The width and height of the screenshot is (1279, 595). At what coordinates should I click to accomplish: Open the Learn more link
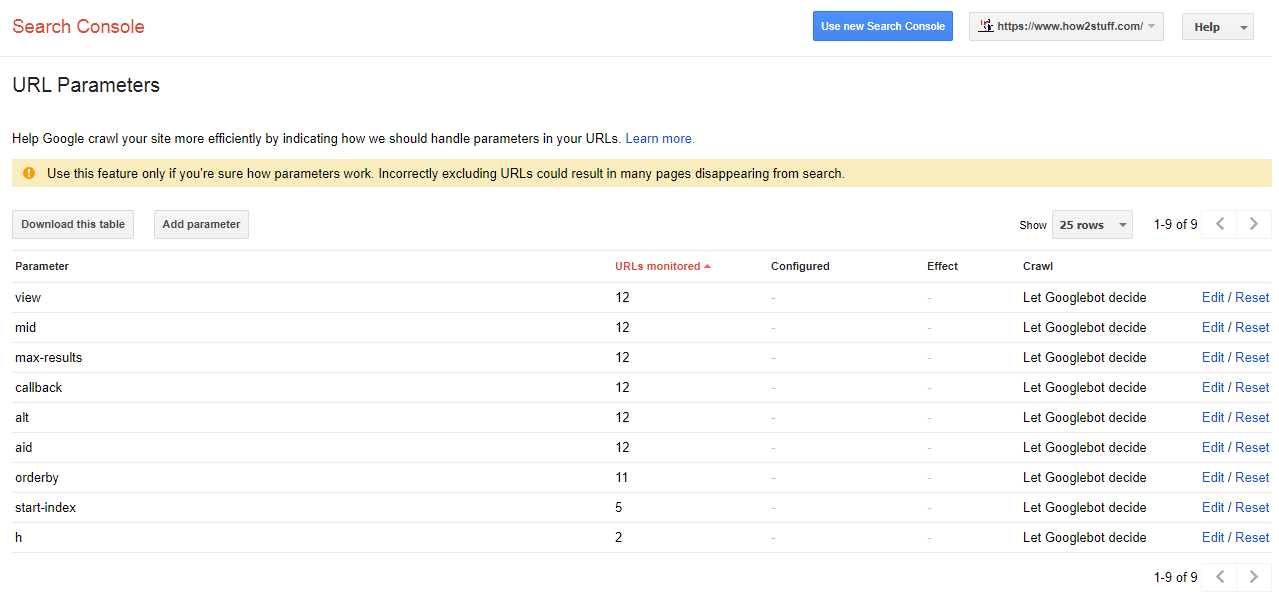659,139
